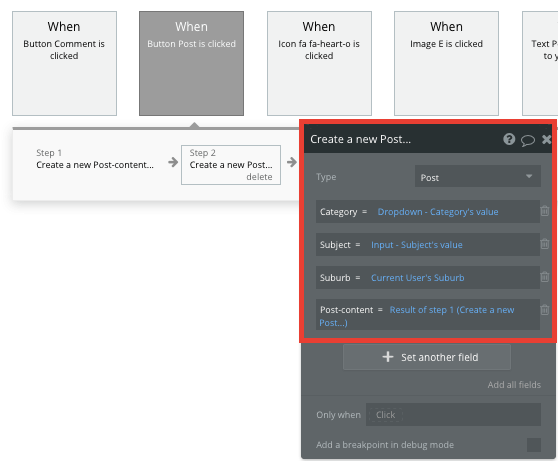558x461 pixels.
Task: Open the comment bubble icon in panel header
Action: 528,140
